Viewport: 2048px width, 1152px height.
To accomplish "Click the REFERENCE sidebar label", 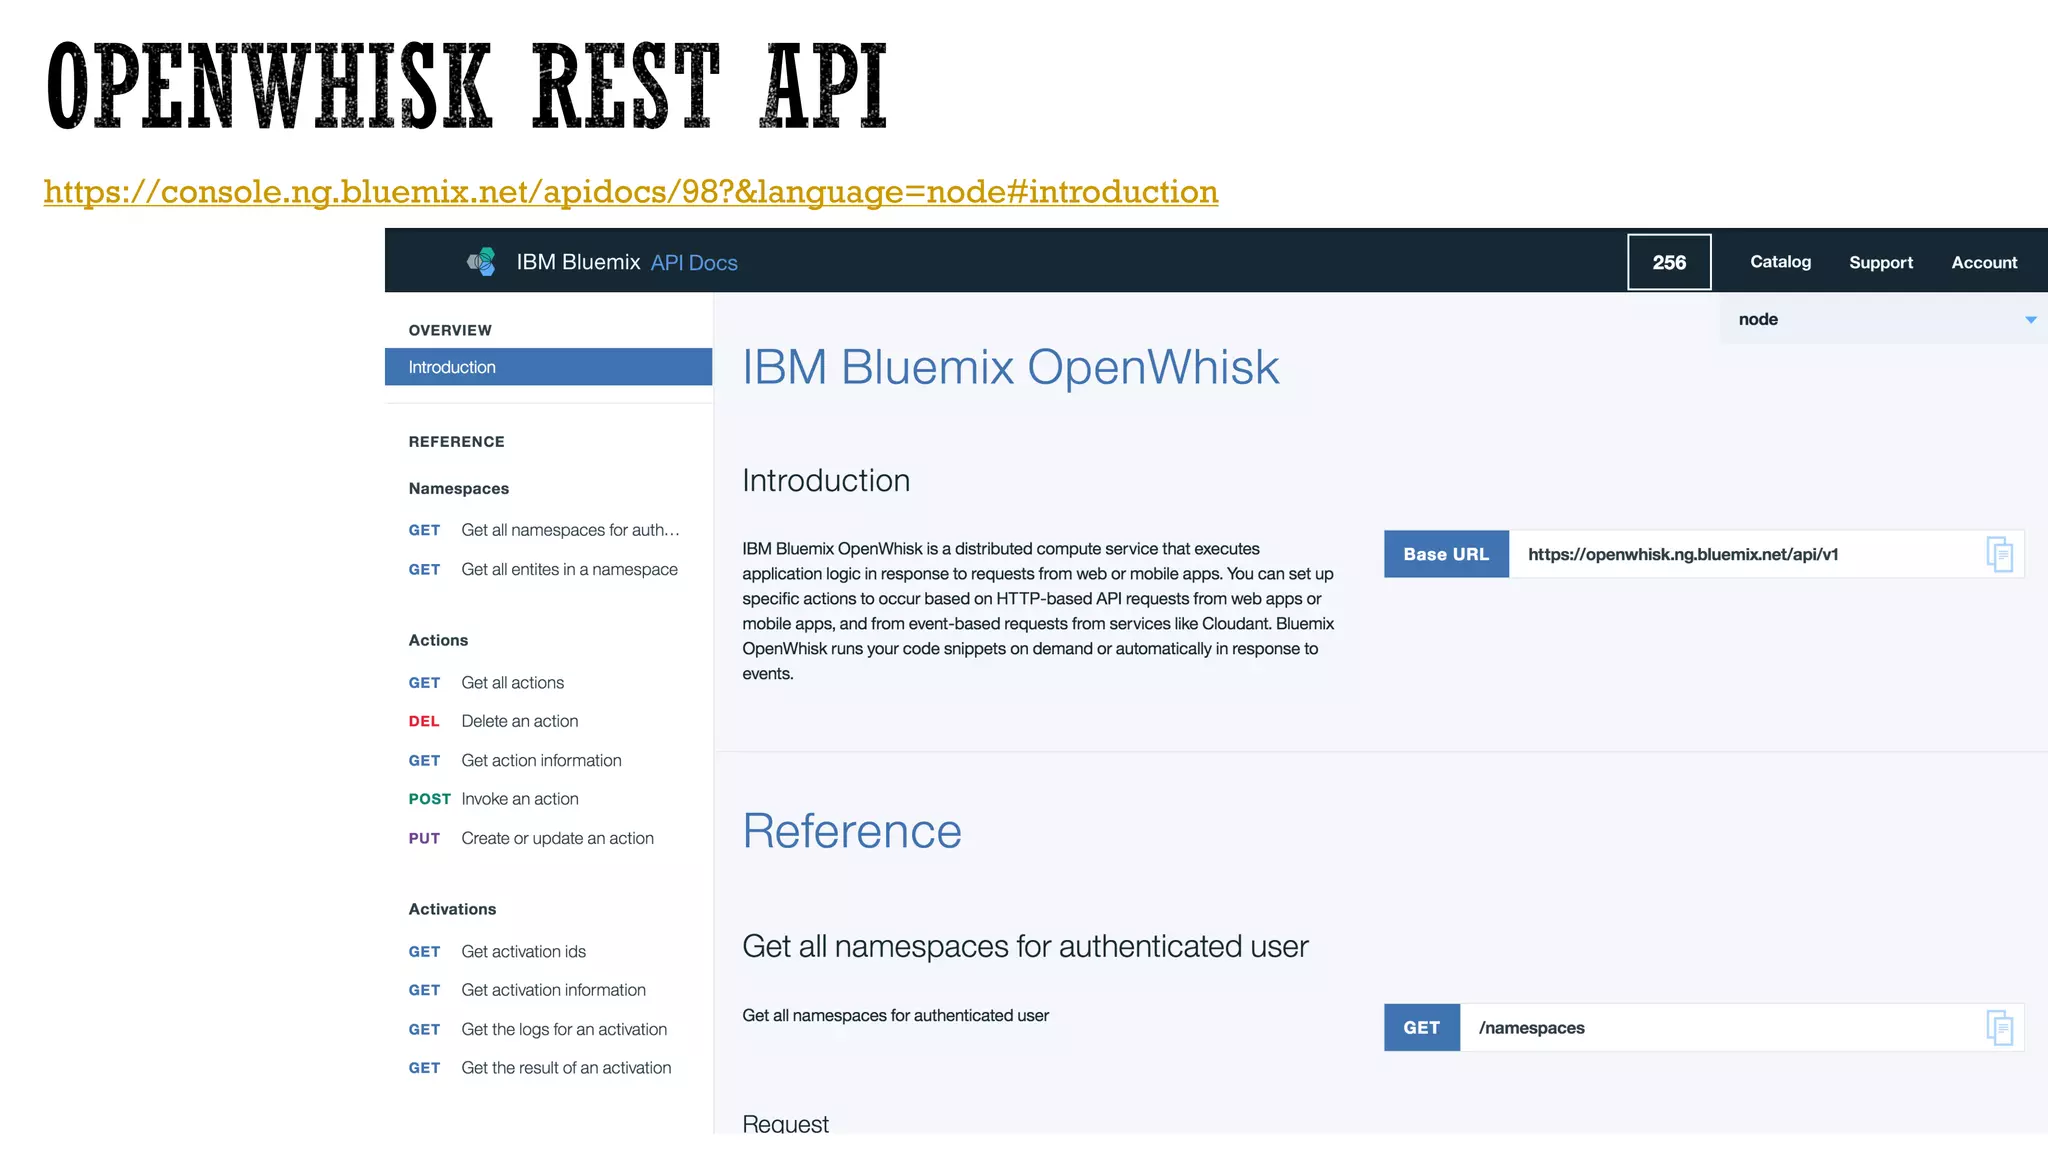I will click(x=456, y=441).
